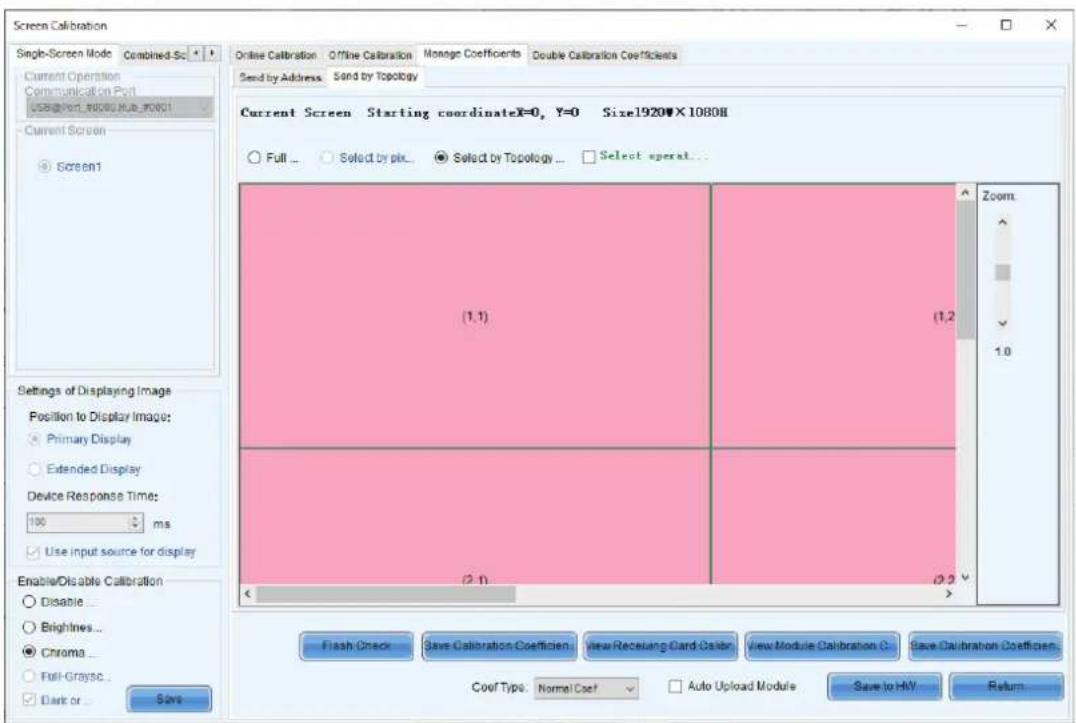
Task: Click the Device Response Time field
Action: click(x=78, y=523)
